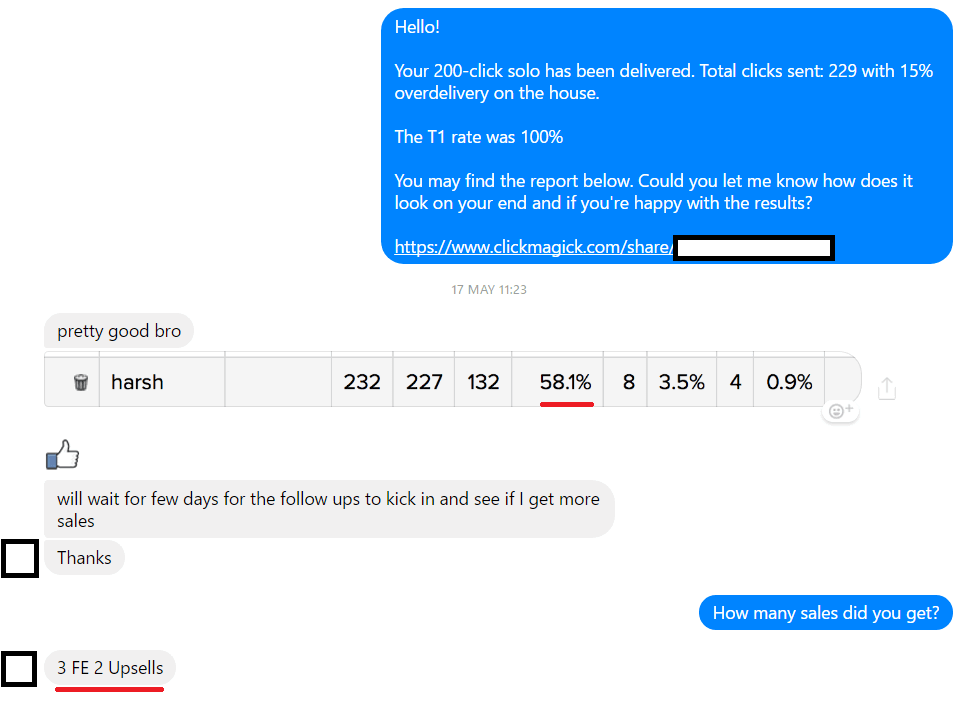Image resolution: width=968 pixels, height=701 pixels.
Task: Click the avatar box beside 3 FE 2 Upsells
Action: (x=19, y=669)
